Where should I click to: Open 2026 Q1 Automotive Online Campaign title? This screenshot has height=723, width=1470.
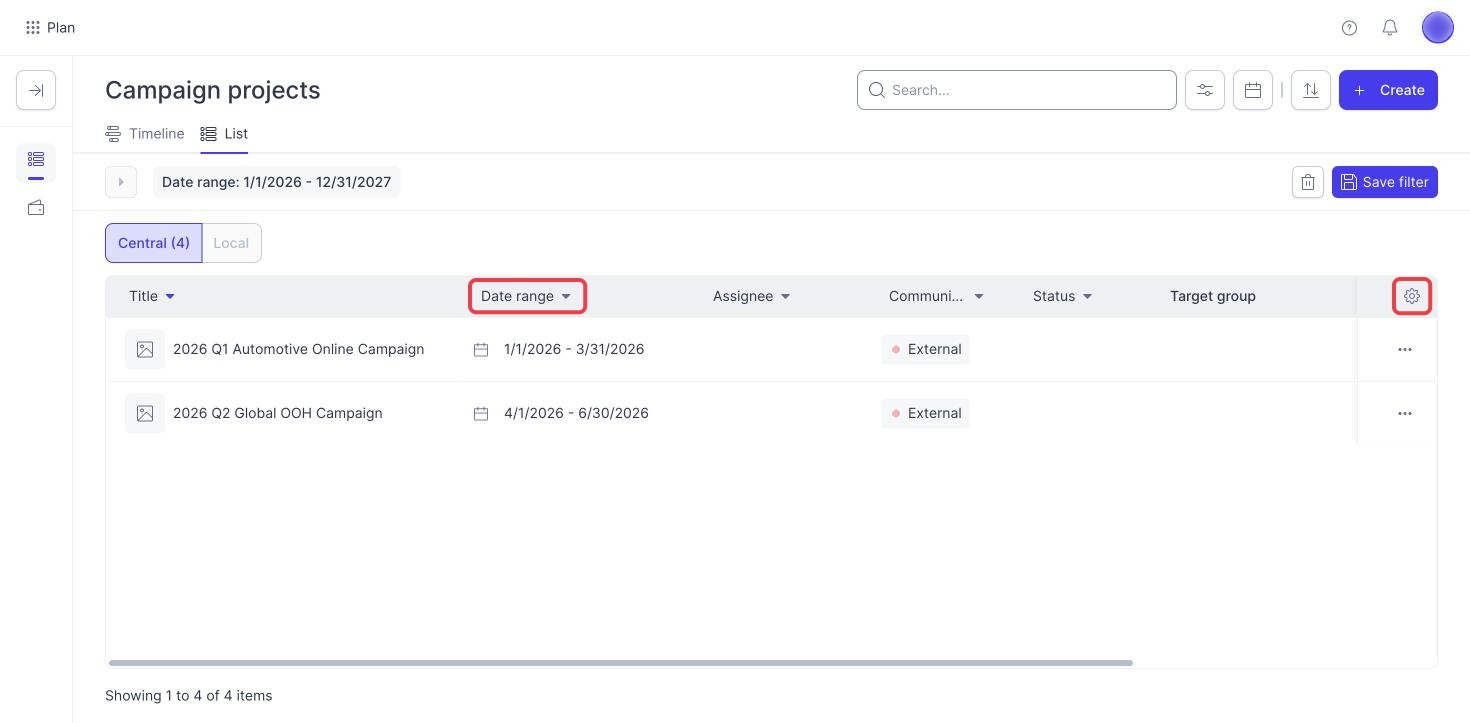click(298, 349)
